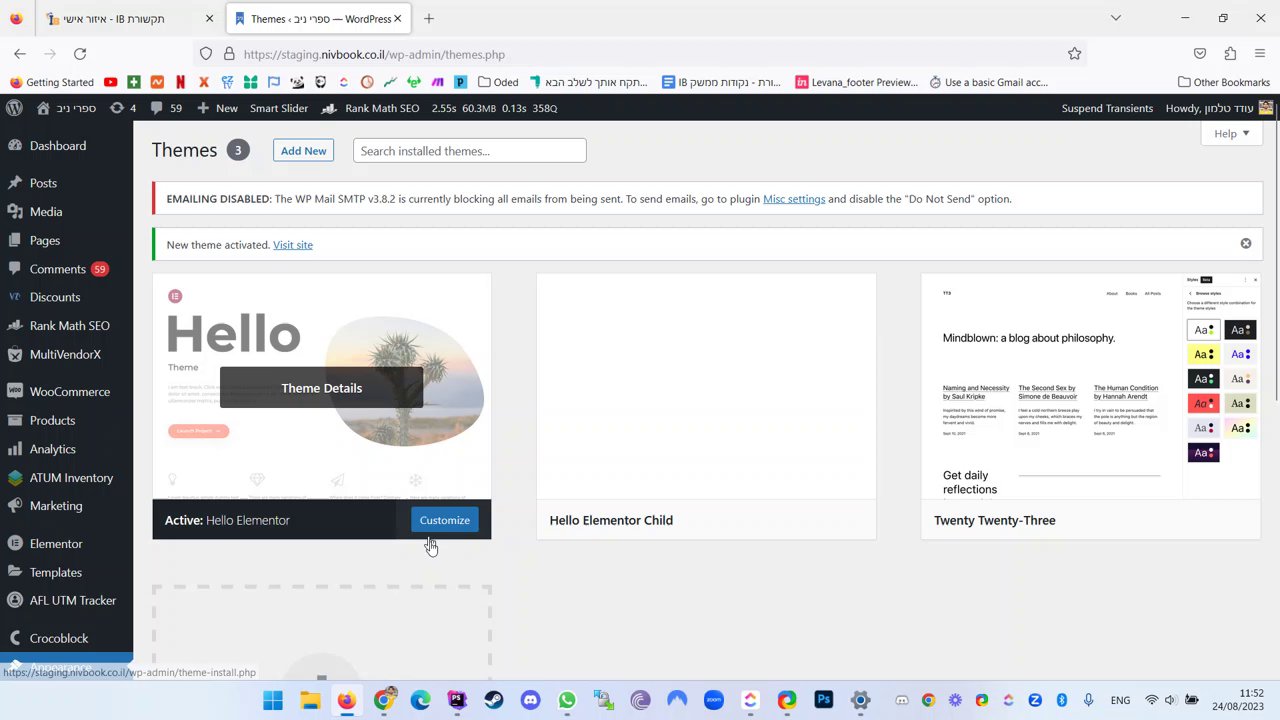Open Photoshop from the taskbar

click(824, 701)
